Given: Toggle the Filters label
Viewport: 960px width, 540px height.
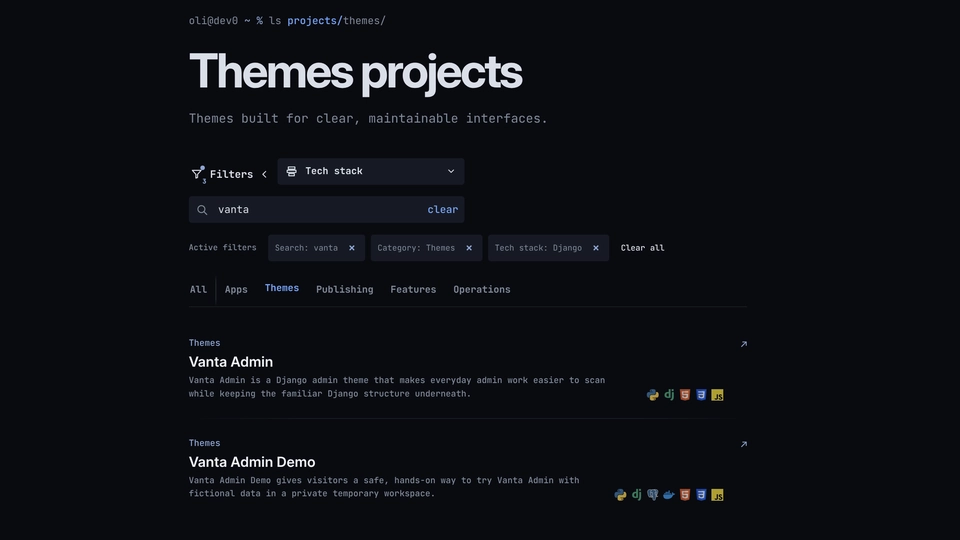Looking at the screenshot, I should [x=231, y=174].
